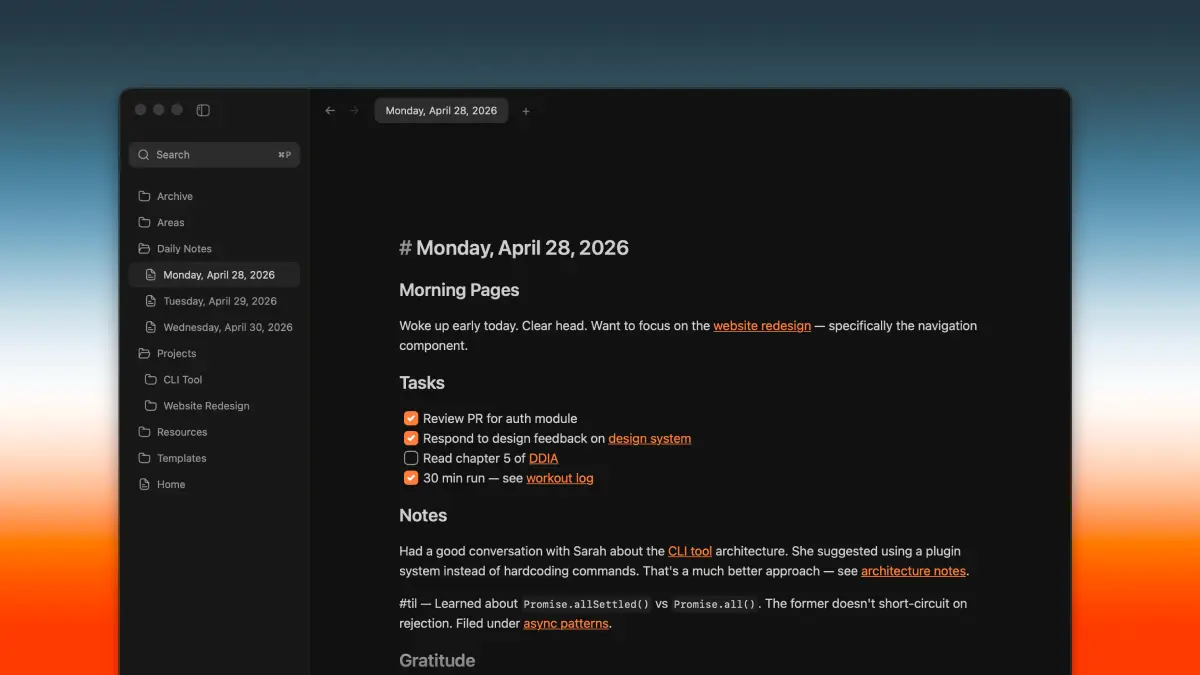Viewport: 1200px width, 675px height.
Task: Follow the CLI tool link
Action: 690,551
